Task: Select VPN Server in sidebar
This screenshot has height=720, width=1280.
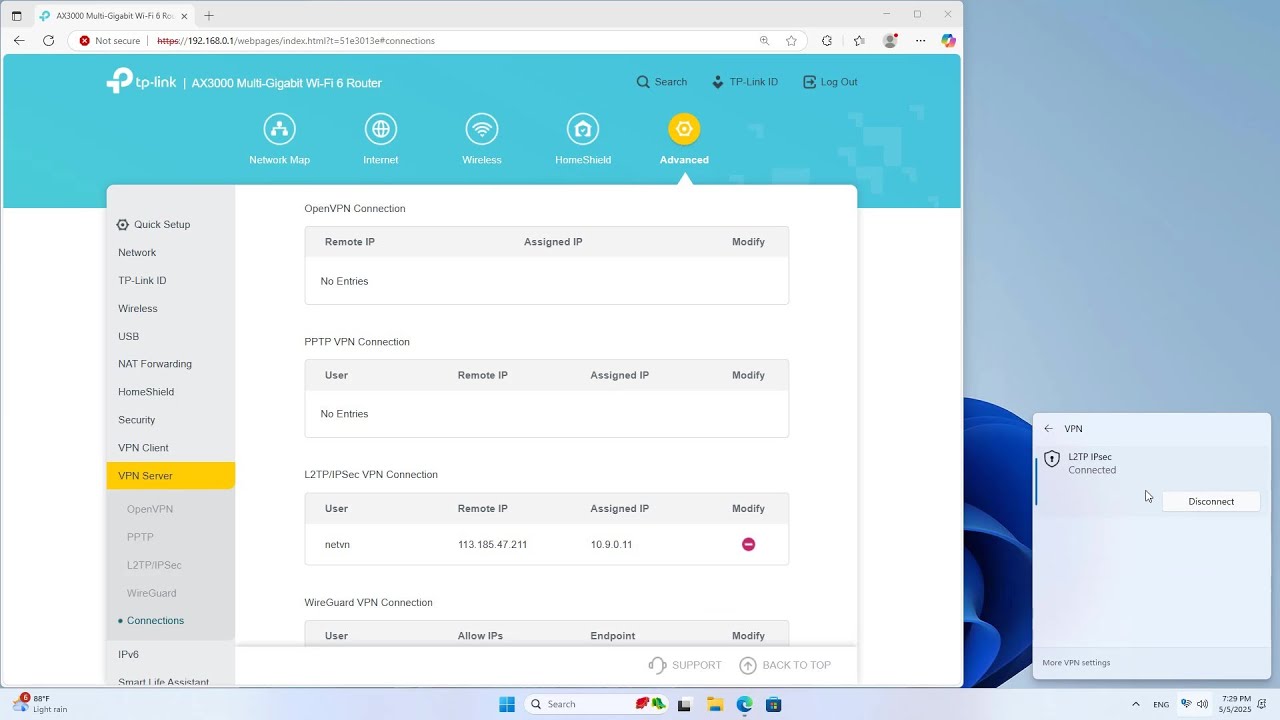Action: (x=171, y=476)
